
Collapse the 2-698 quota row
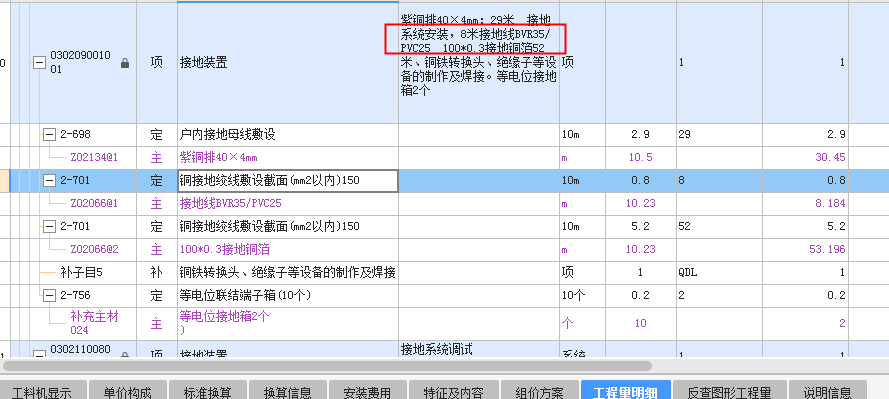[x=49, y=135]
